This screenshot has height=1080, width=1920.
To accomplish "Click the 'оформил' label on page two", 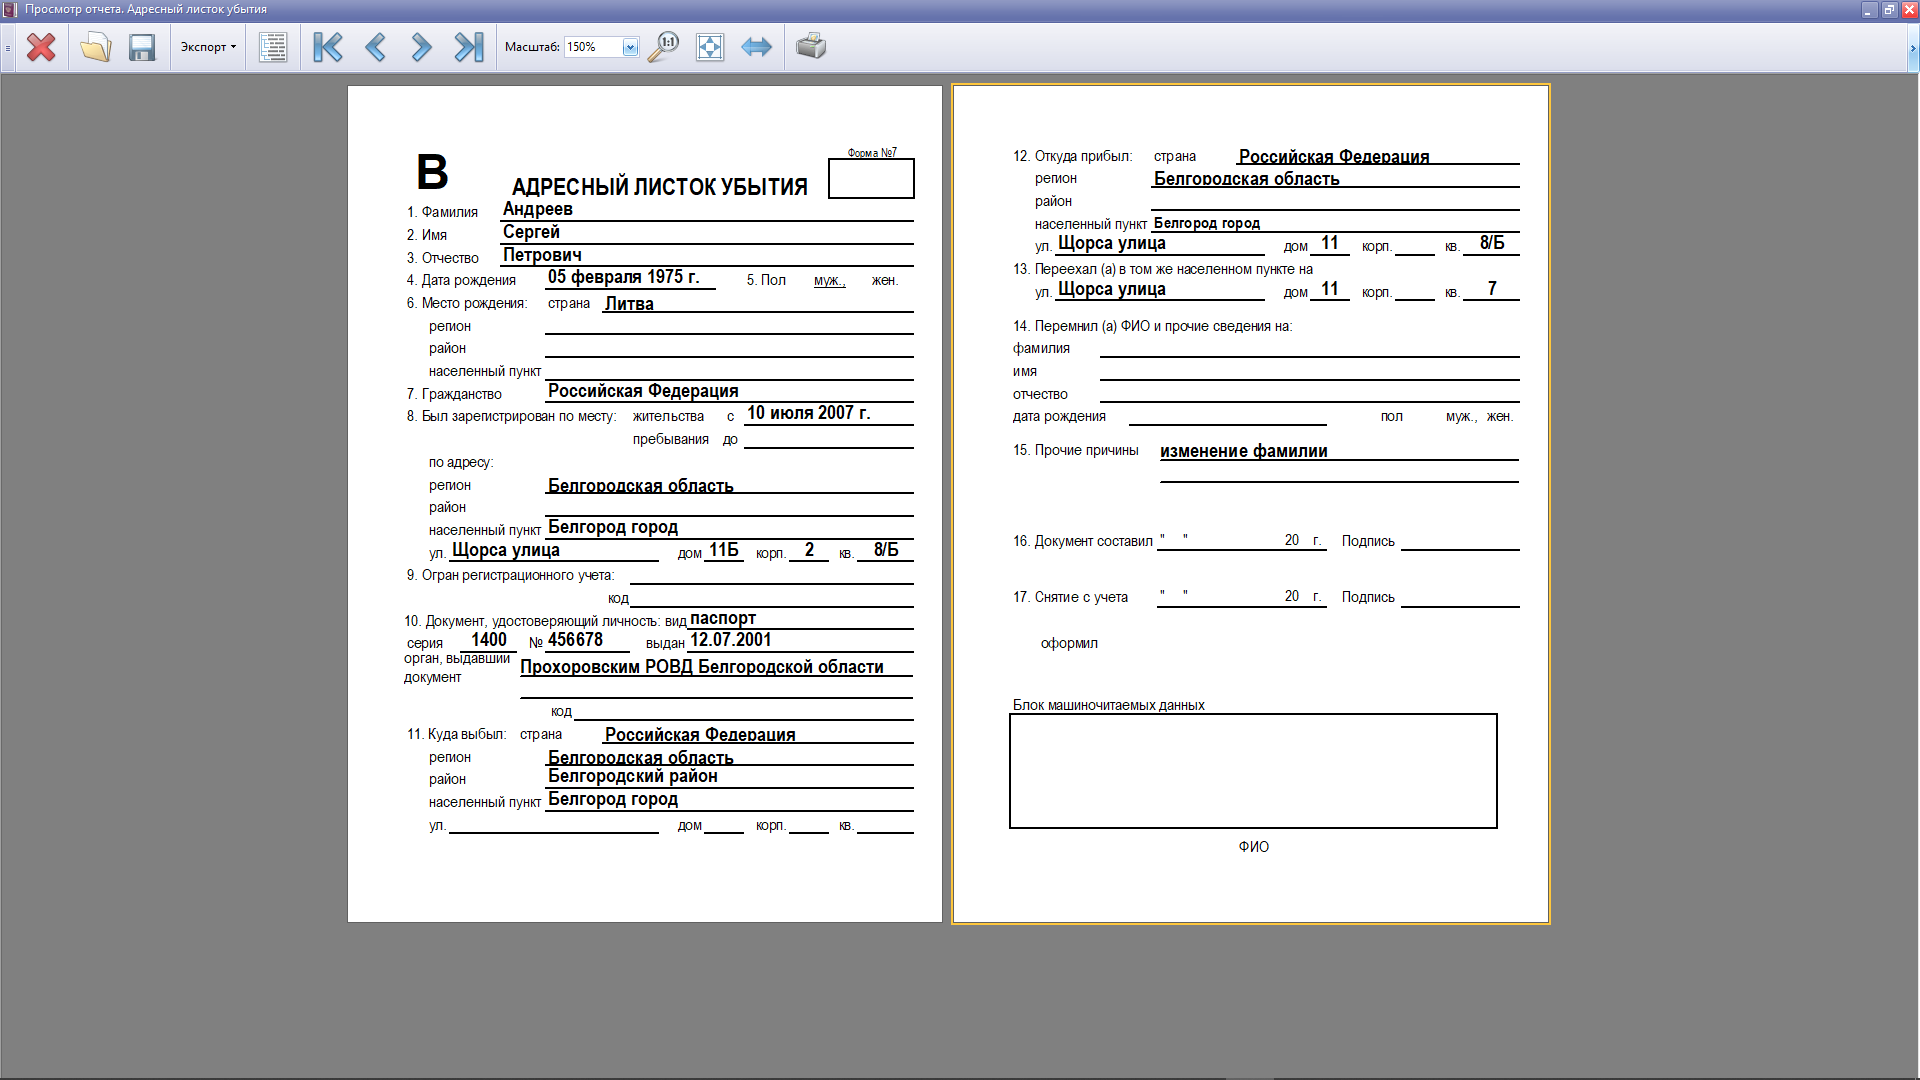I will pos(1069,643).
